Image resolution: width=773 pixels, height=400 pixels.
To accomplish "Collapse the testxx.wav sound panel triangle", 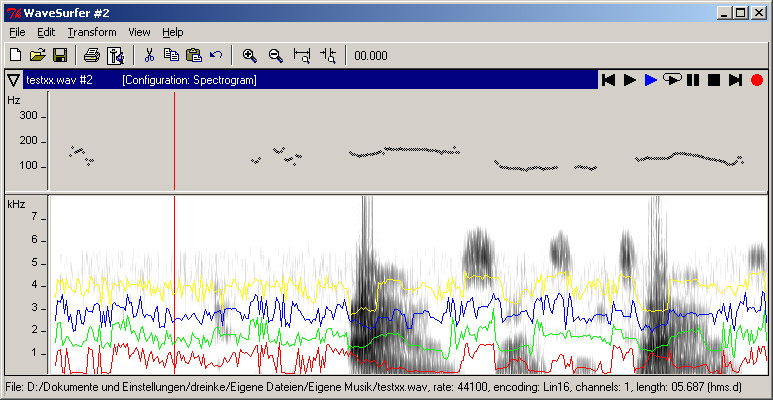I will point(14,80).
